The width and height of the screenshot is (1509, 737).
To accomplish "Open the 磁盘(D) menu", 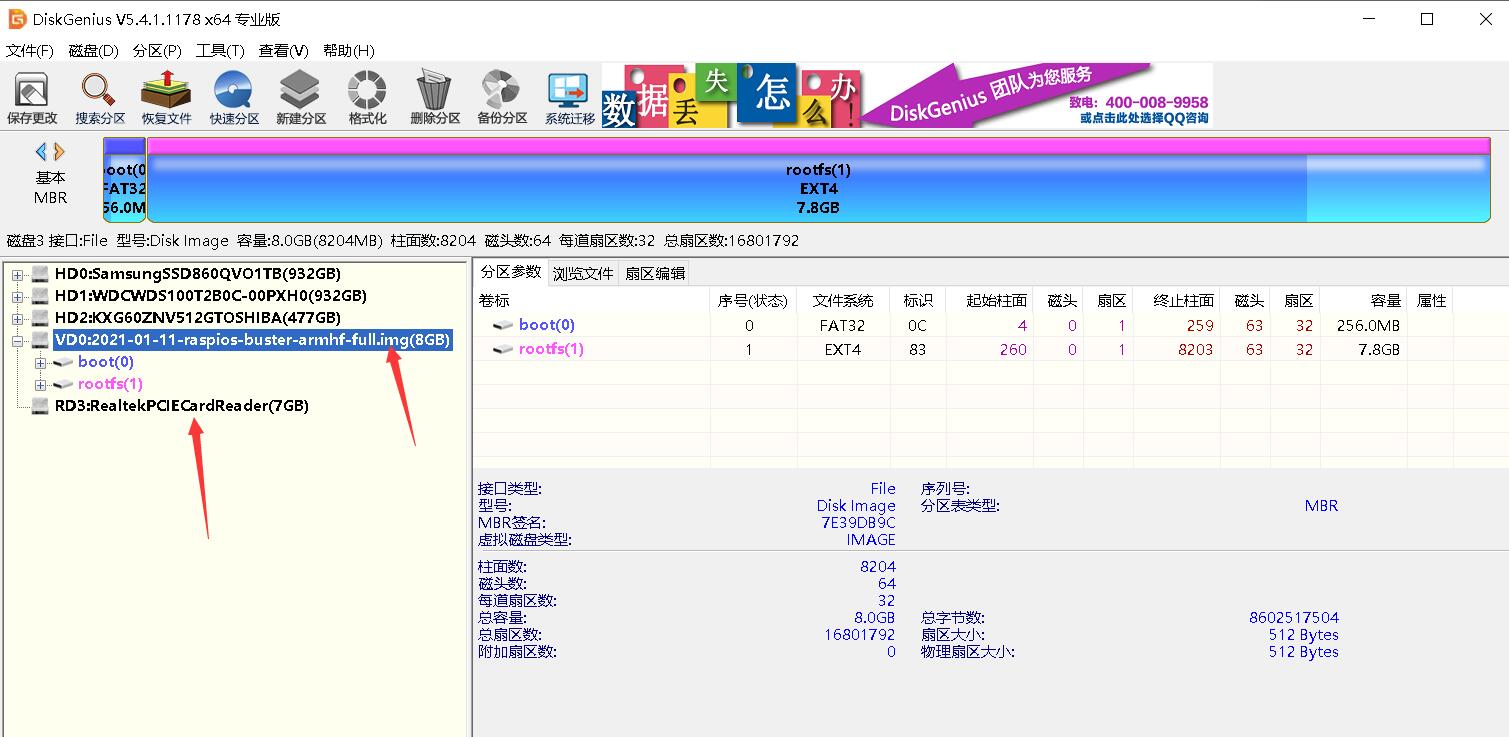I will coord(93,50).
